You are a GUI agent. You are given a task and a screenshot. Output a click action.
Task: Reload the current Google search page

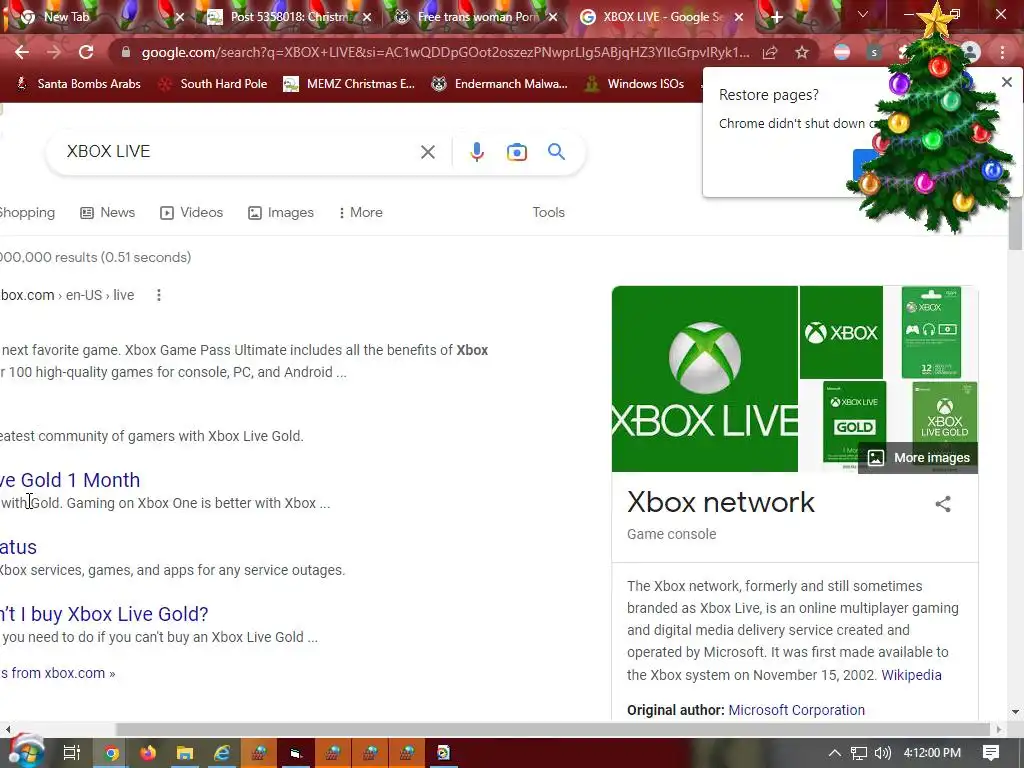pos(86,52)
